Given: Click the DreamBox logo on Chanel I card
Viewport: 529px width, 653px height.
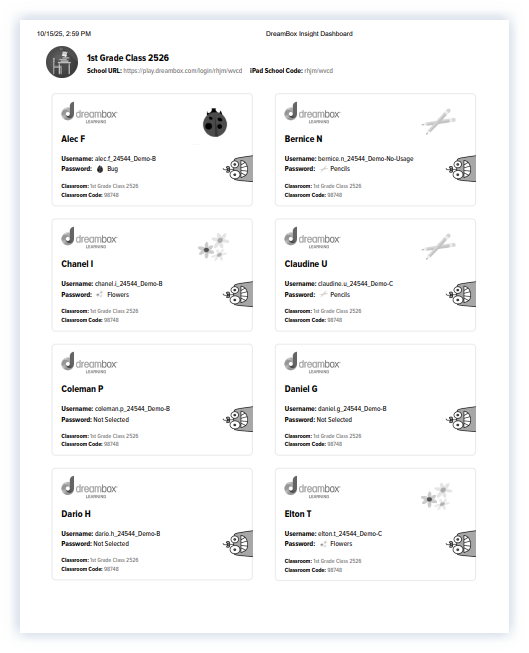Looking at the screenshot, I should (x=89, y=238).
